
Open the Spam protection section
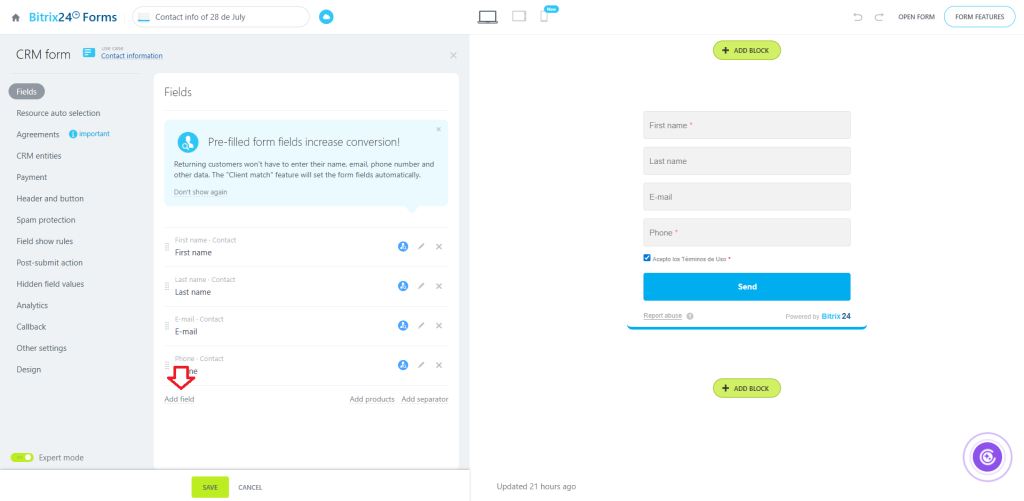point(46,220)
